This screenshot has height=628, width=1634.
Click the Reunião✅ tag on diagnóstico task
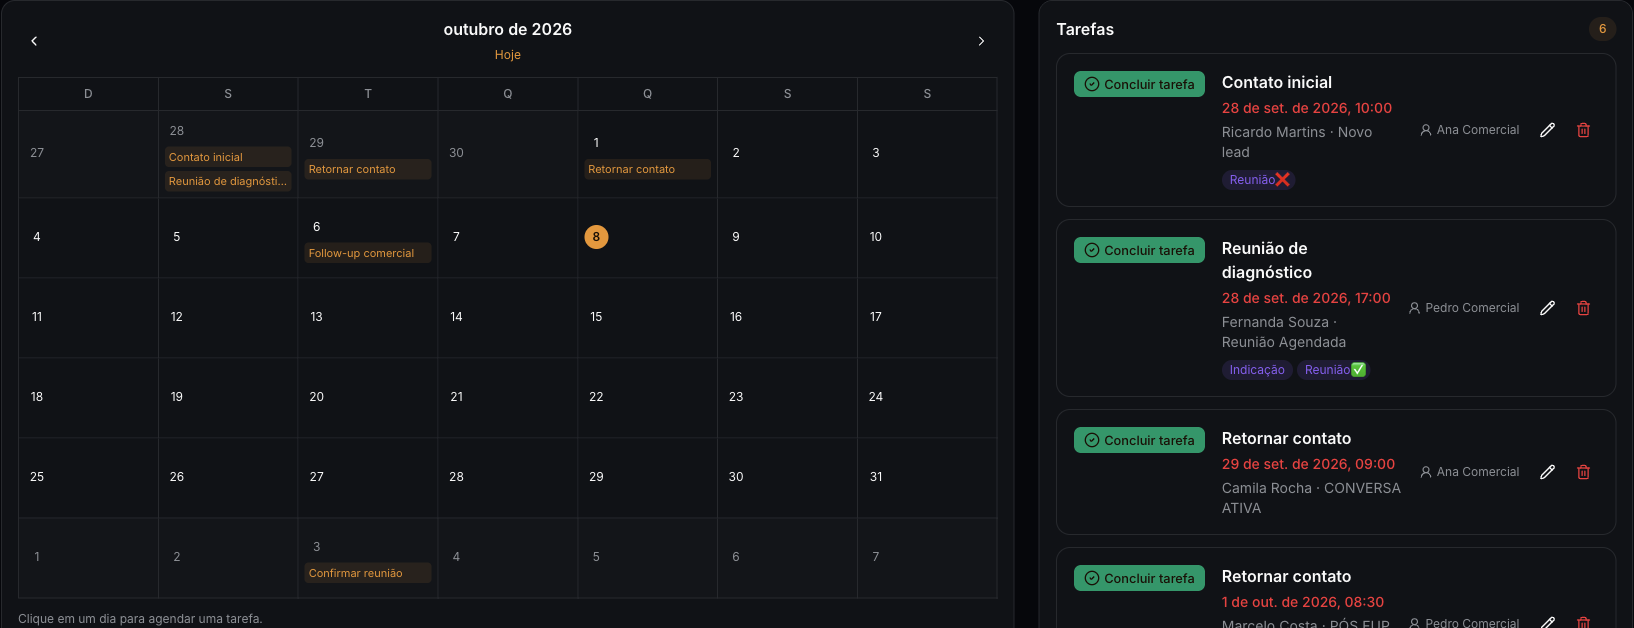click(x=1333, y=370)
